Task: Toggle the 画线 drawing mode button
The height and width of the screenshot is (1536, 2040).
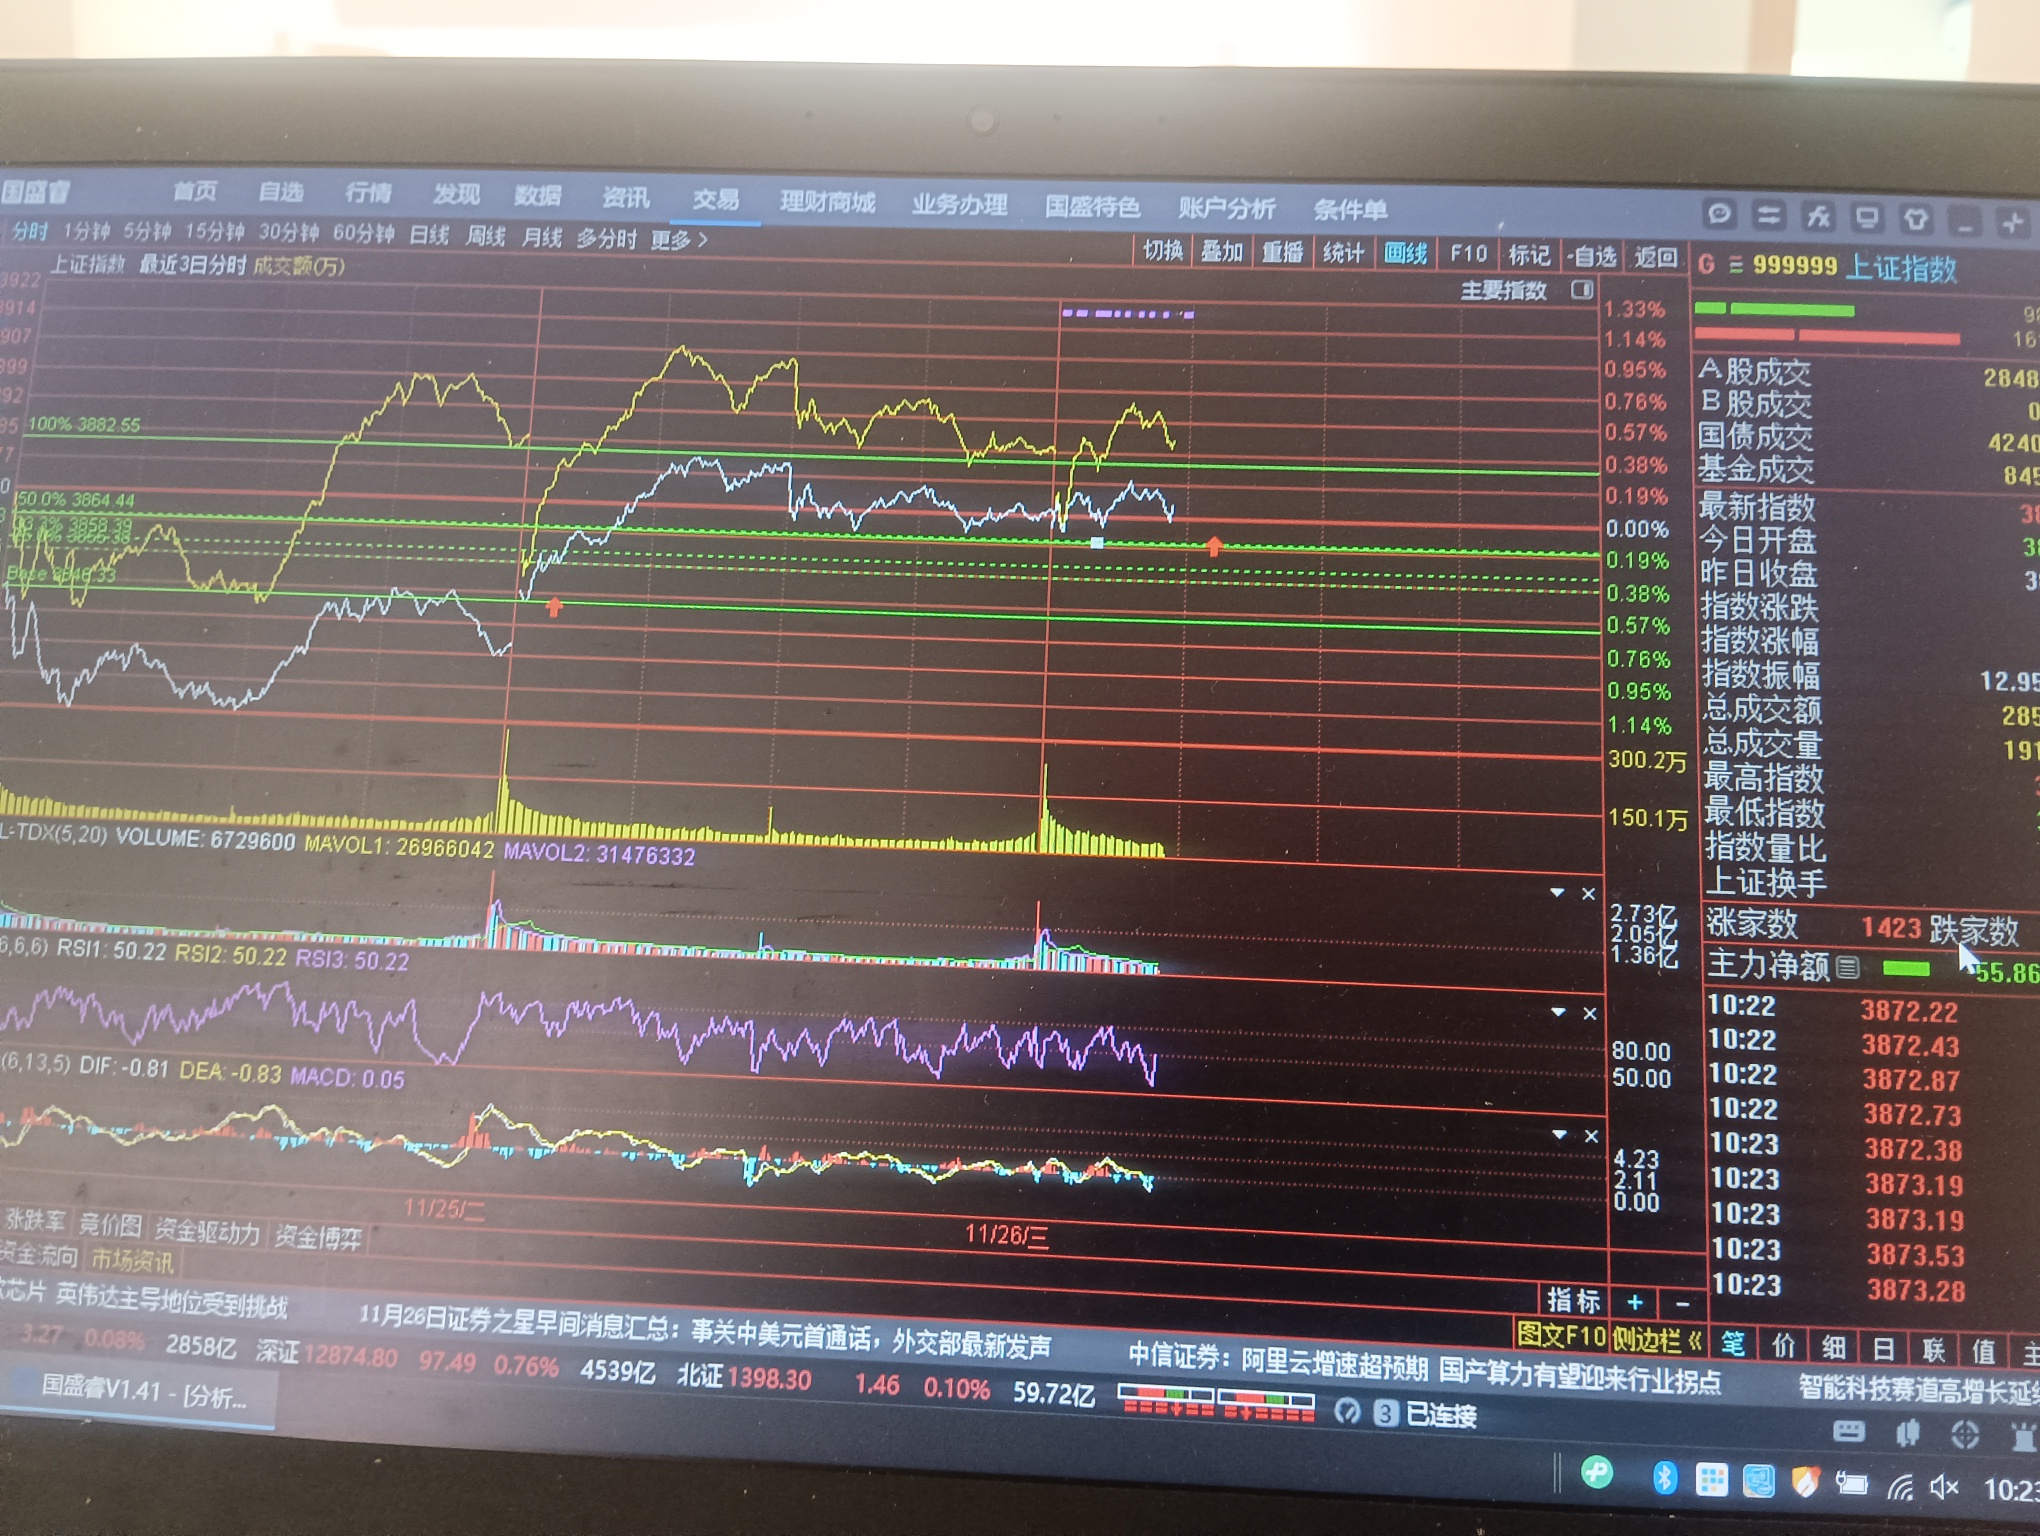Action: (1405, 254)
